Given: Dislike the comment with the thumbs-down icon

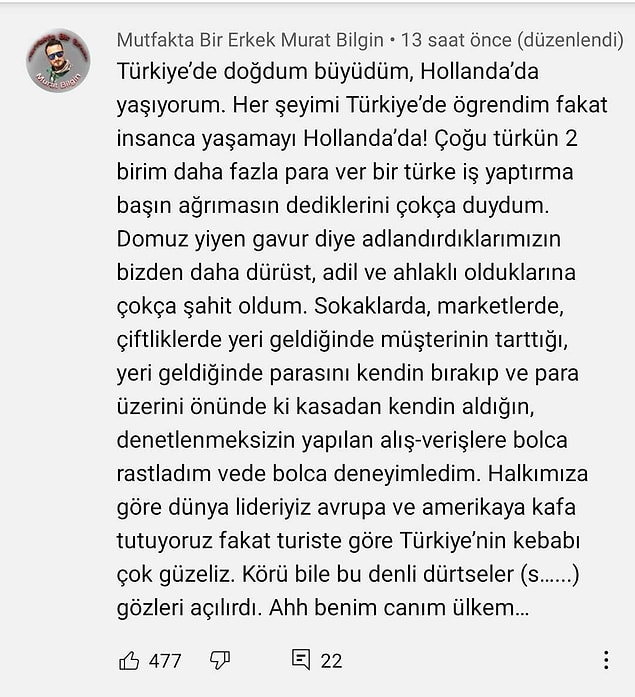Looking at the screenshot, I should point(220,660).
